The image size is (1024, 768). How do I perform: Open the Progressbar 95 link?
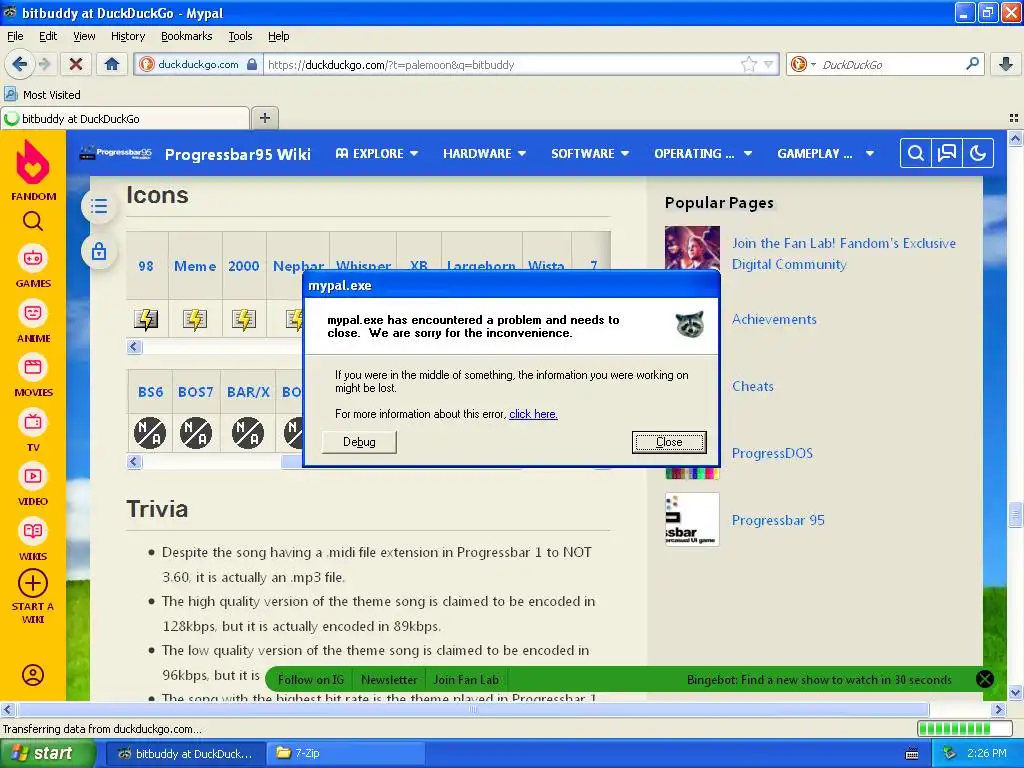[778, 520]
